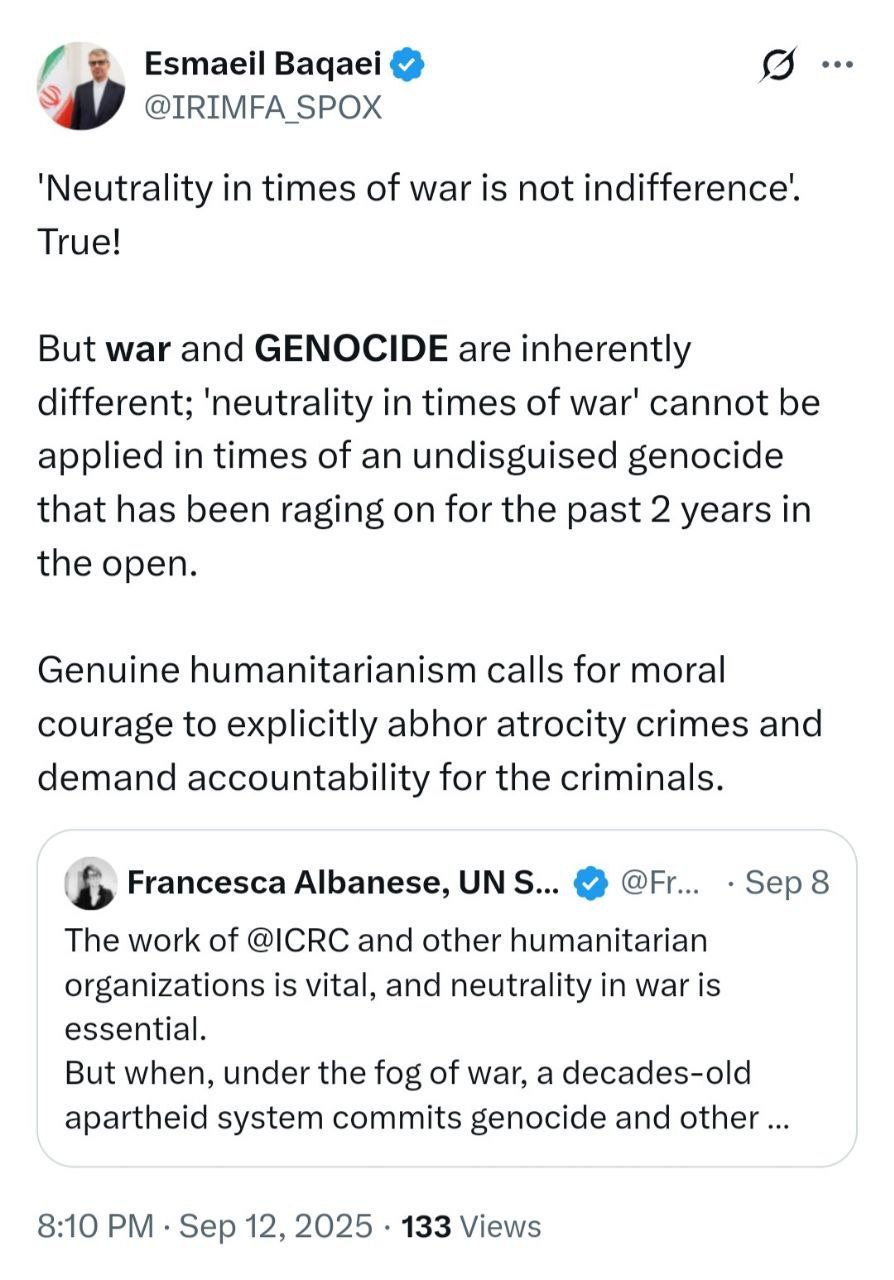Click Esmaeil Baqaei's blue verified badge
Screen dimensions: 894x1280
tap(409, 64)
